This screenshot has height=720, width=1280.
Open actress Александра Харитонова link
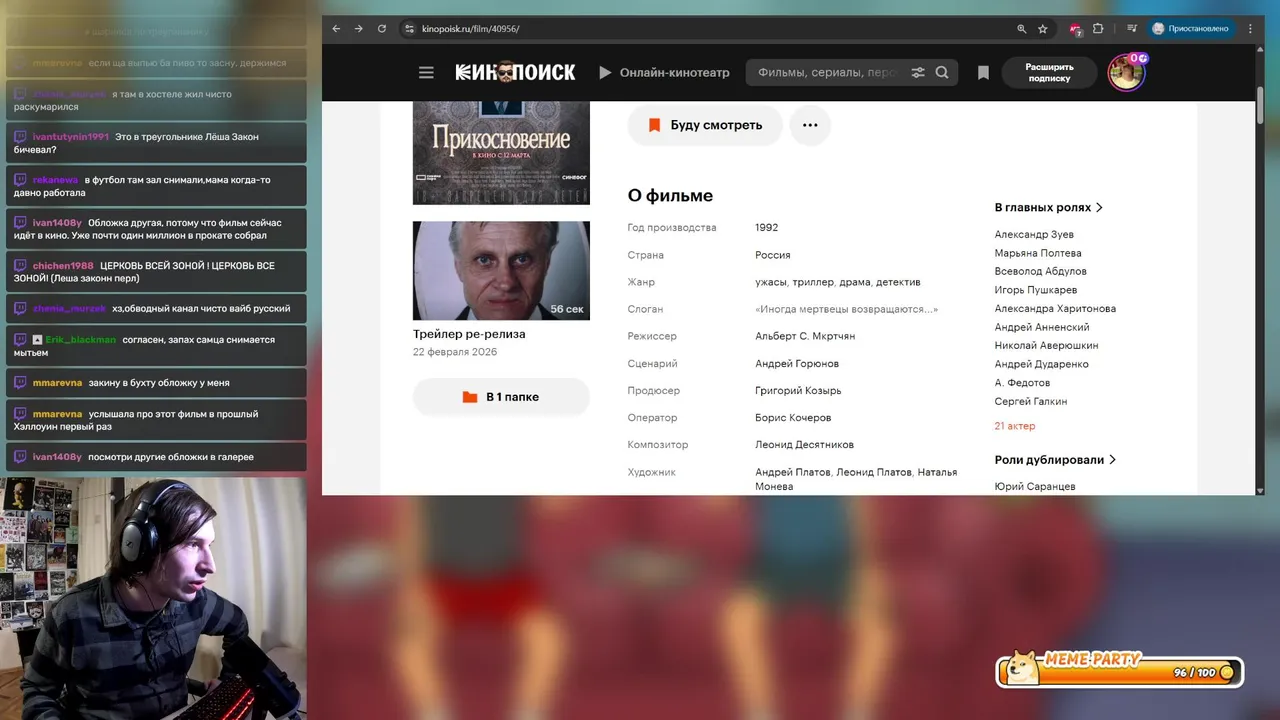pyautogui.click(x=1055, y=309)
